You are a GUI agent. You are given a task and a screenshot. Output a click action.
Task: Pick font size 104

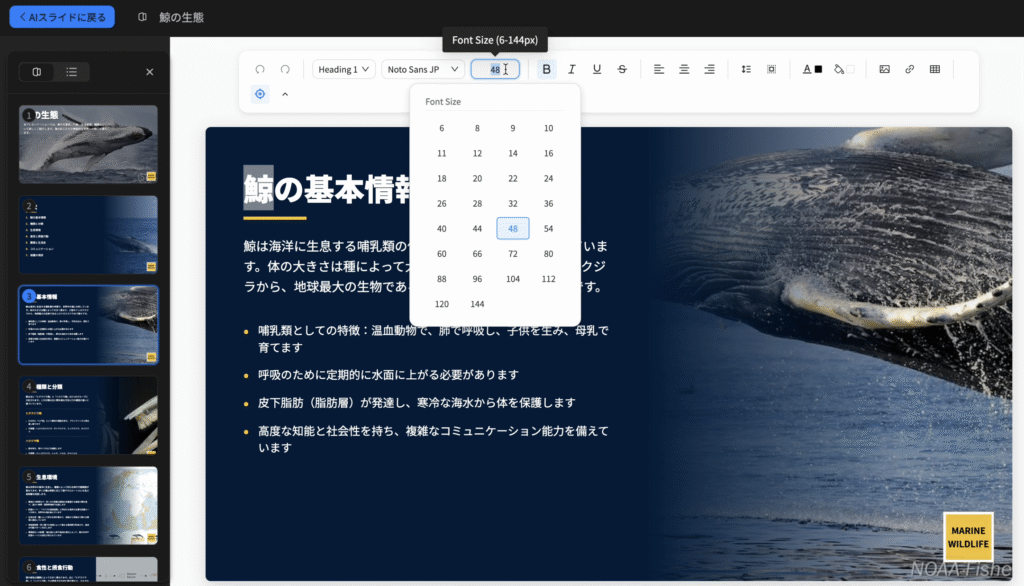pyautogui.click(x=513, y=279)
